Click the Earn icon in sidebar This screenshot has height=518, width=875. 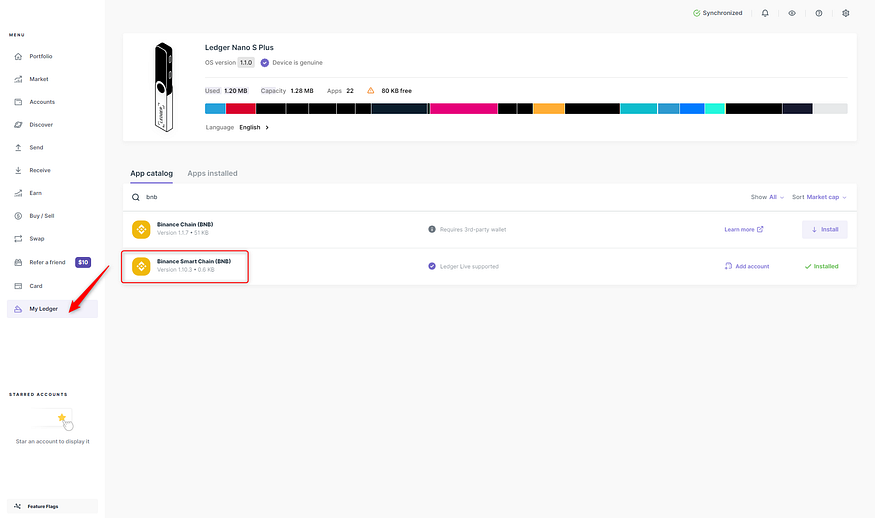point(18,193)
